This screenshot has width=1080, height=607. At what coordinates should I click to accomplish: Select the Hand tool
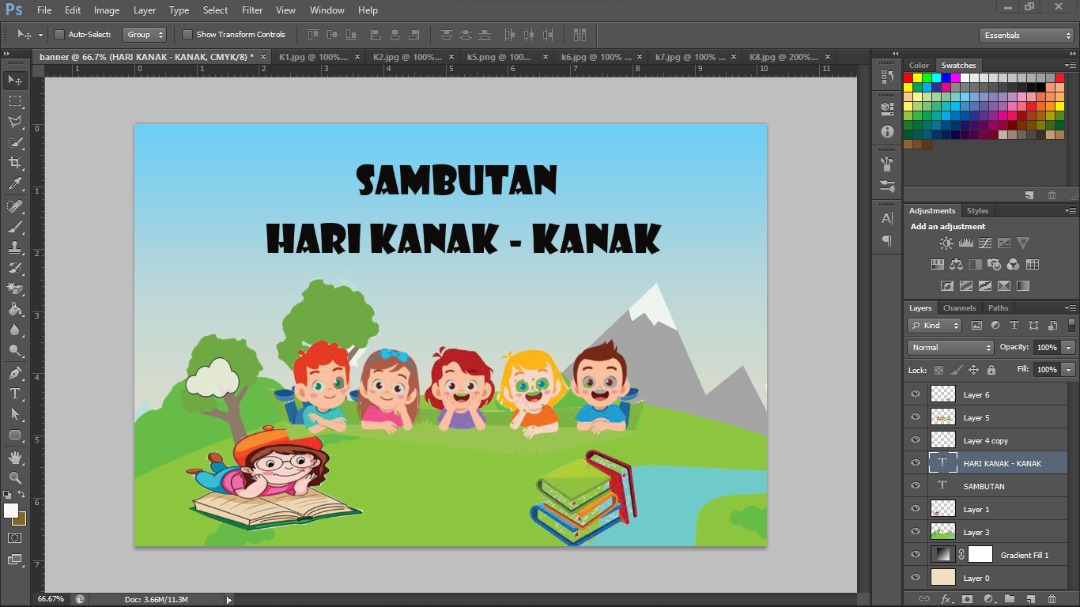coord(15,457)
